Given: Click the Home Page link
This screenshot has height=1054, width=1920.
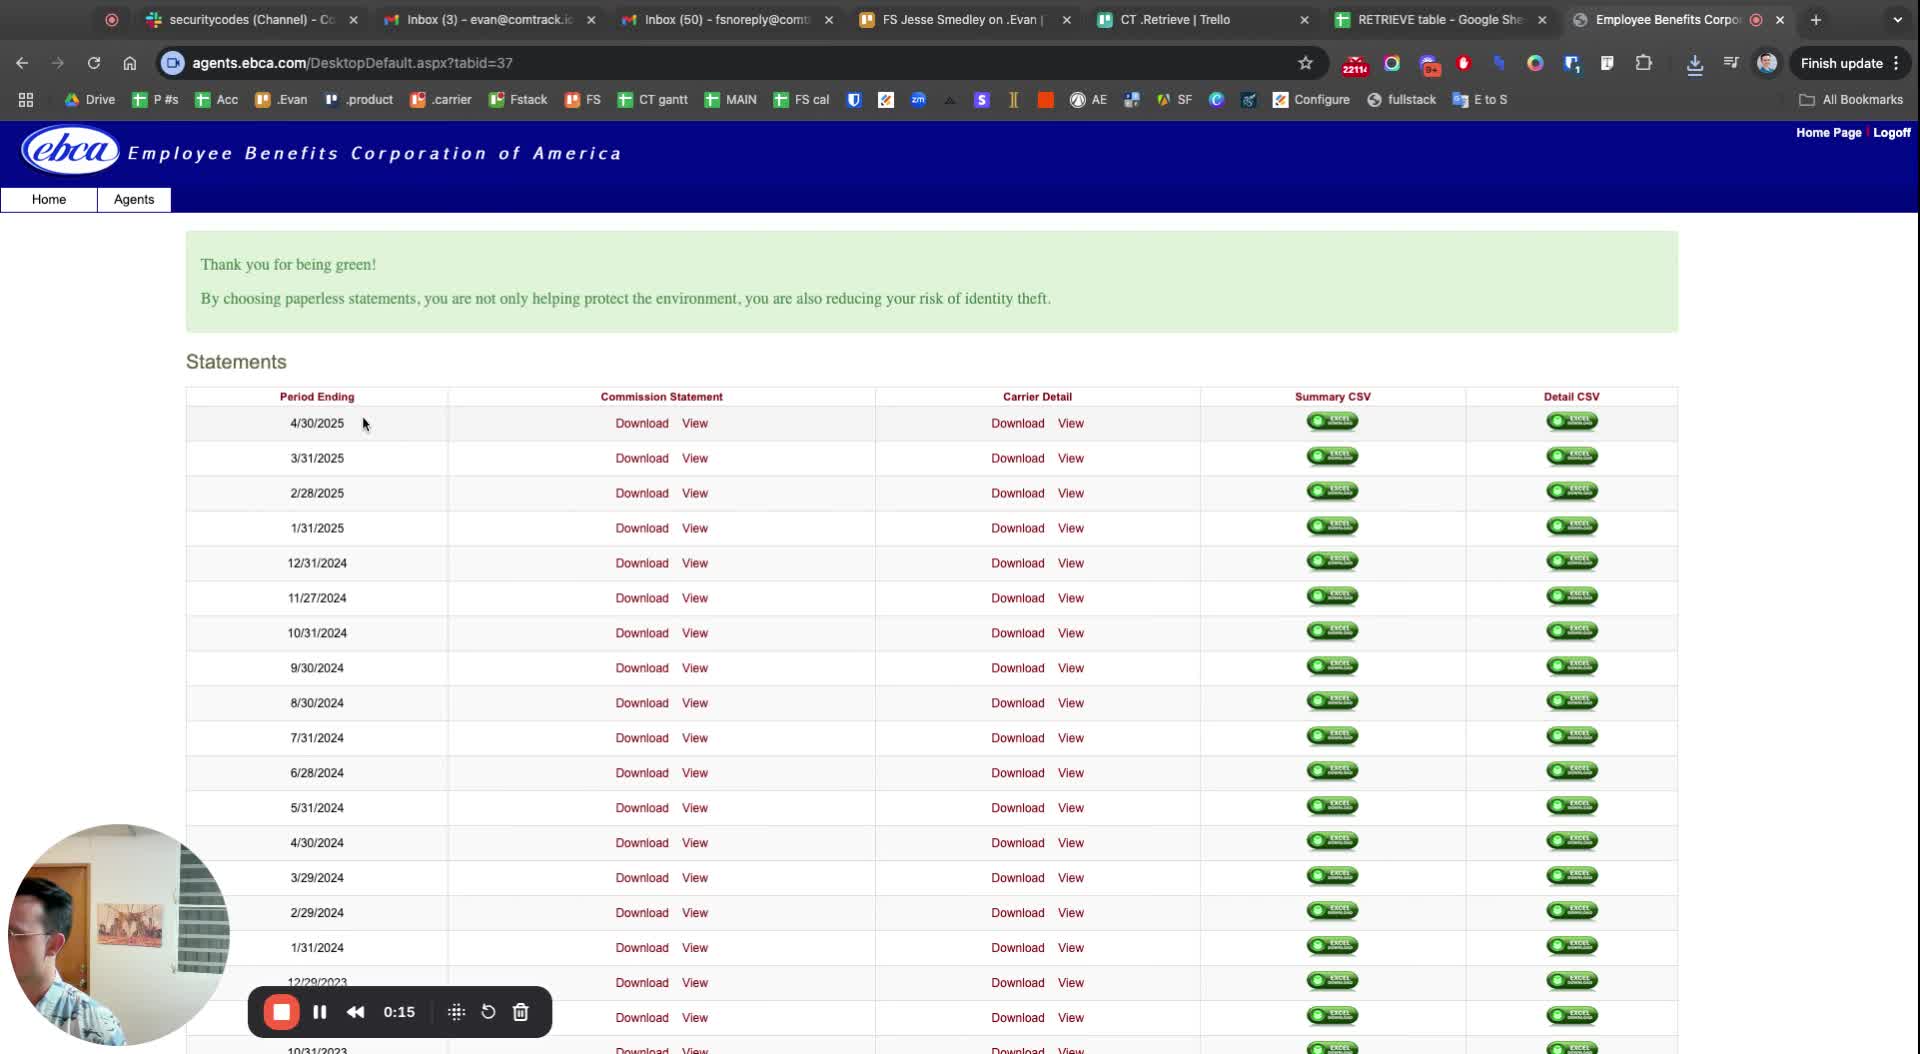Looking at the screenshot, I should pos(1828,132).
